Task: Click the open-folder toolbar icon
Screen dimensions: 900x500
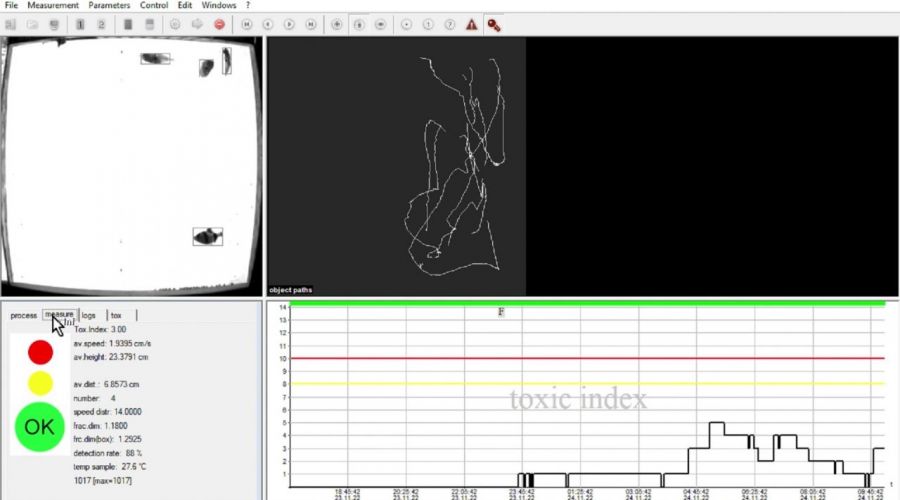Action: tap(32, 25)
